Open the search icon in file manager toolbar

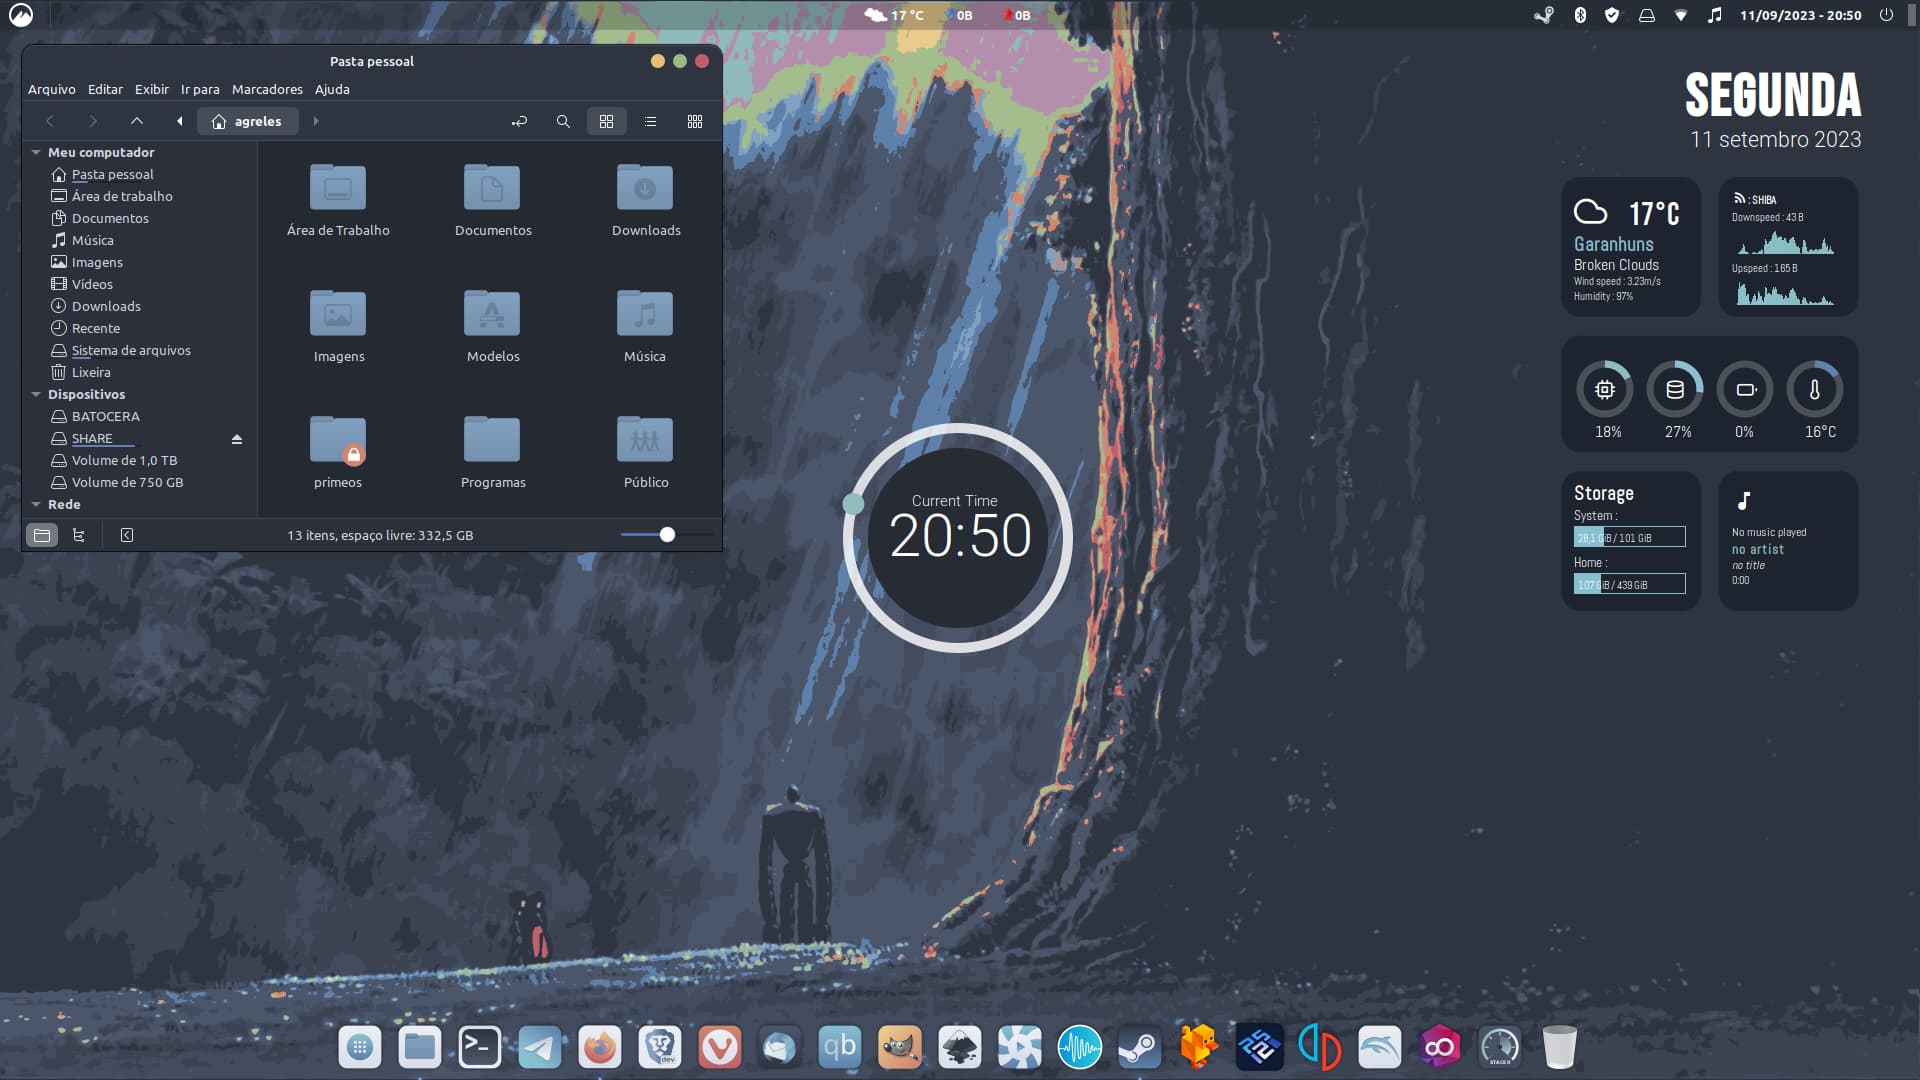coord(563,121)
